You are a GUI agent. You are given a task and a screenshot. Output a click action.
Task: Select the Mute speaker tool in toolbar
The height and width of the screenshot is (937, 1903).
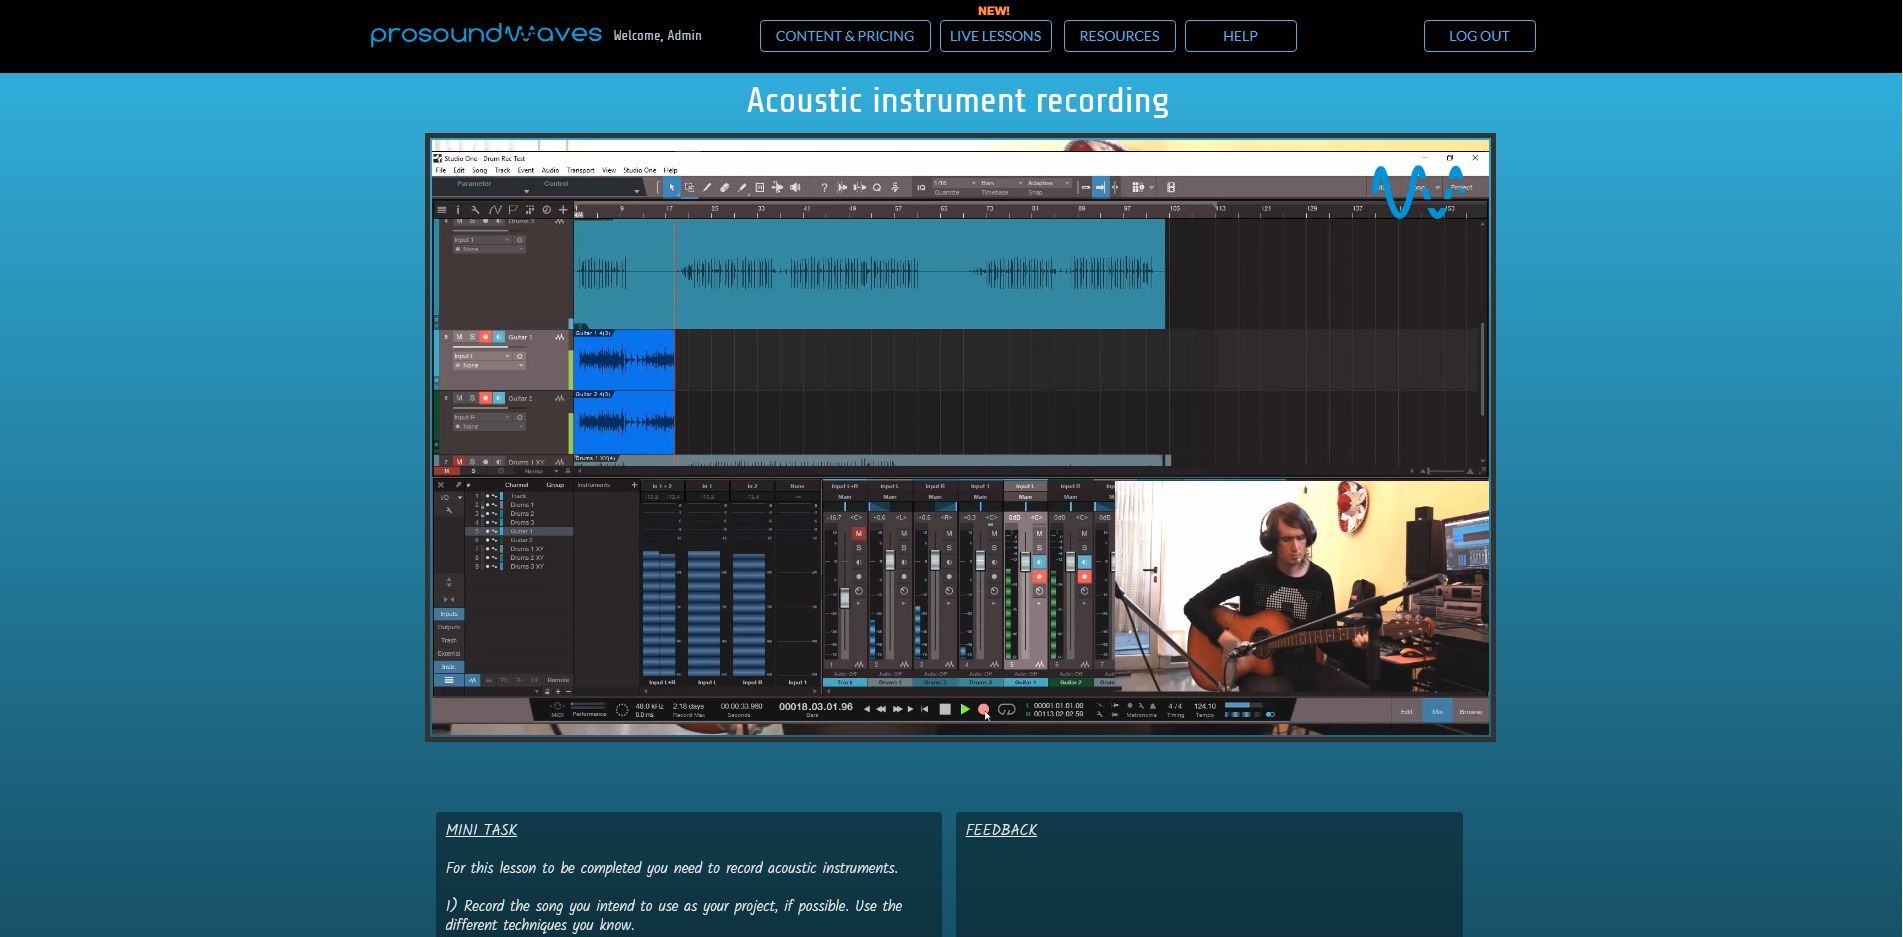coord(795,187)
